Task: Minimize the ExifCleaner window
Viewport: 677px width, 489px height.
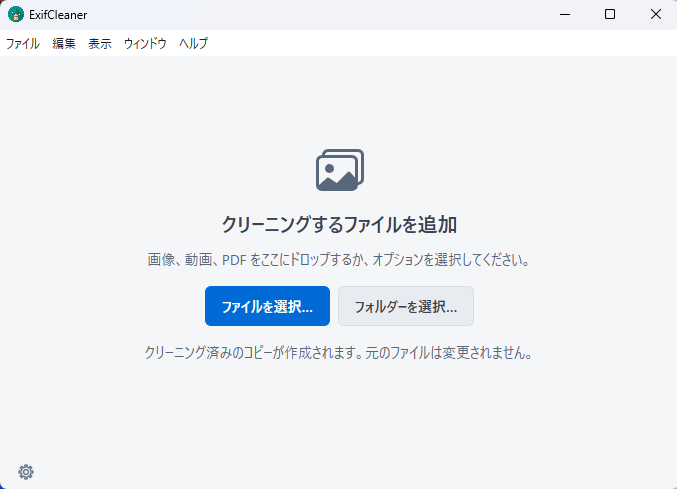Action: [565, 14]
